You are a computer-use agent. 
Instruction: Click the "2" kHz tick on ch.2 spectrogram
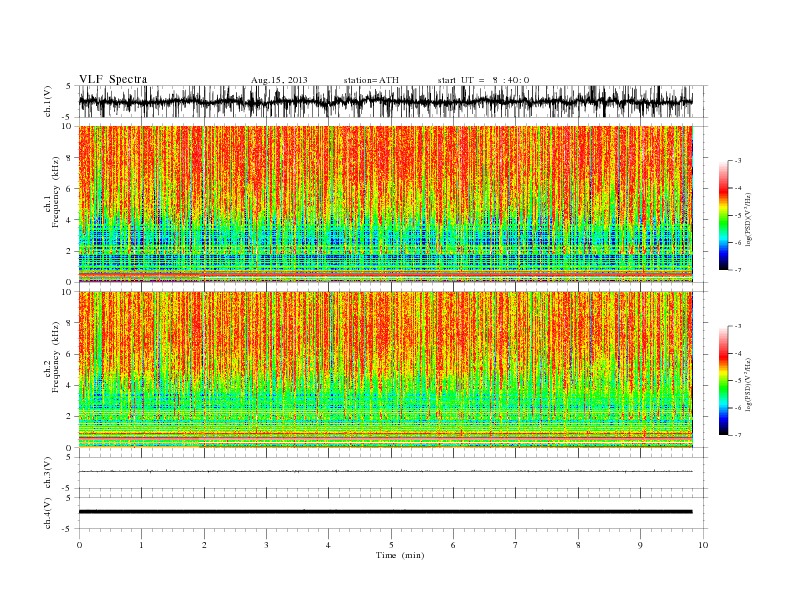70,417
